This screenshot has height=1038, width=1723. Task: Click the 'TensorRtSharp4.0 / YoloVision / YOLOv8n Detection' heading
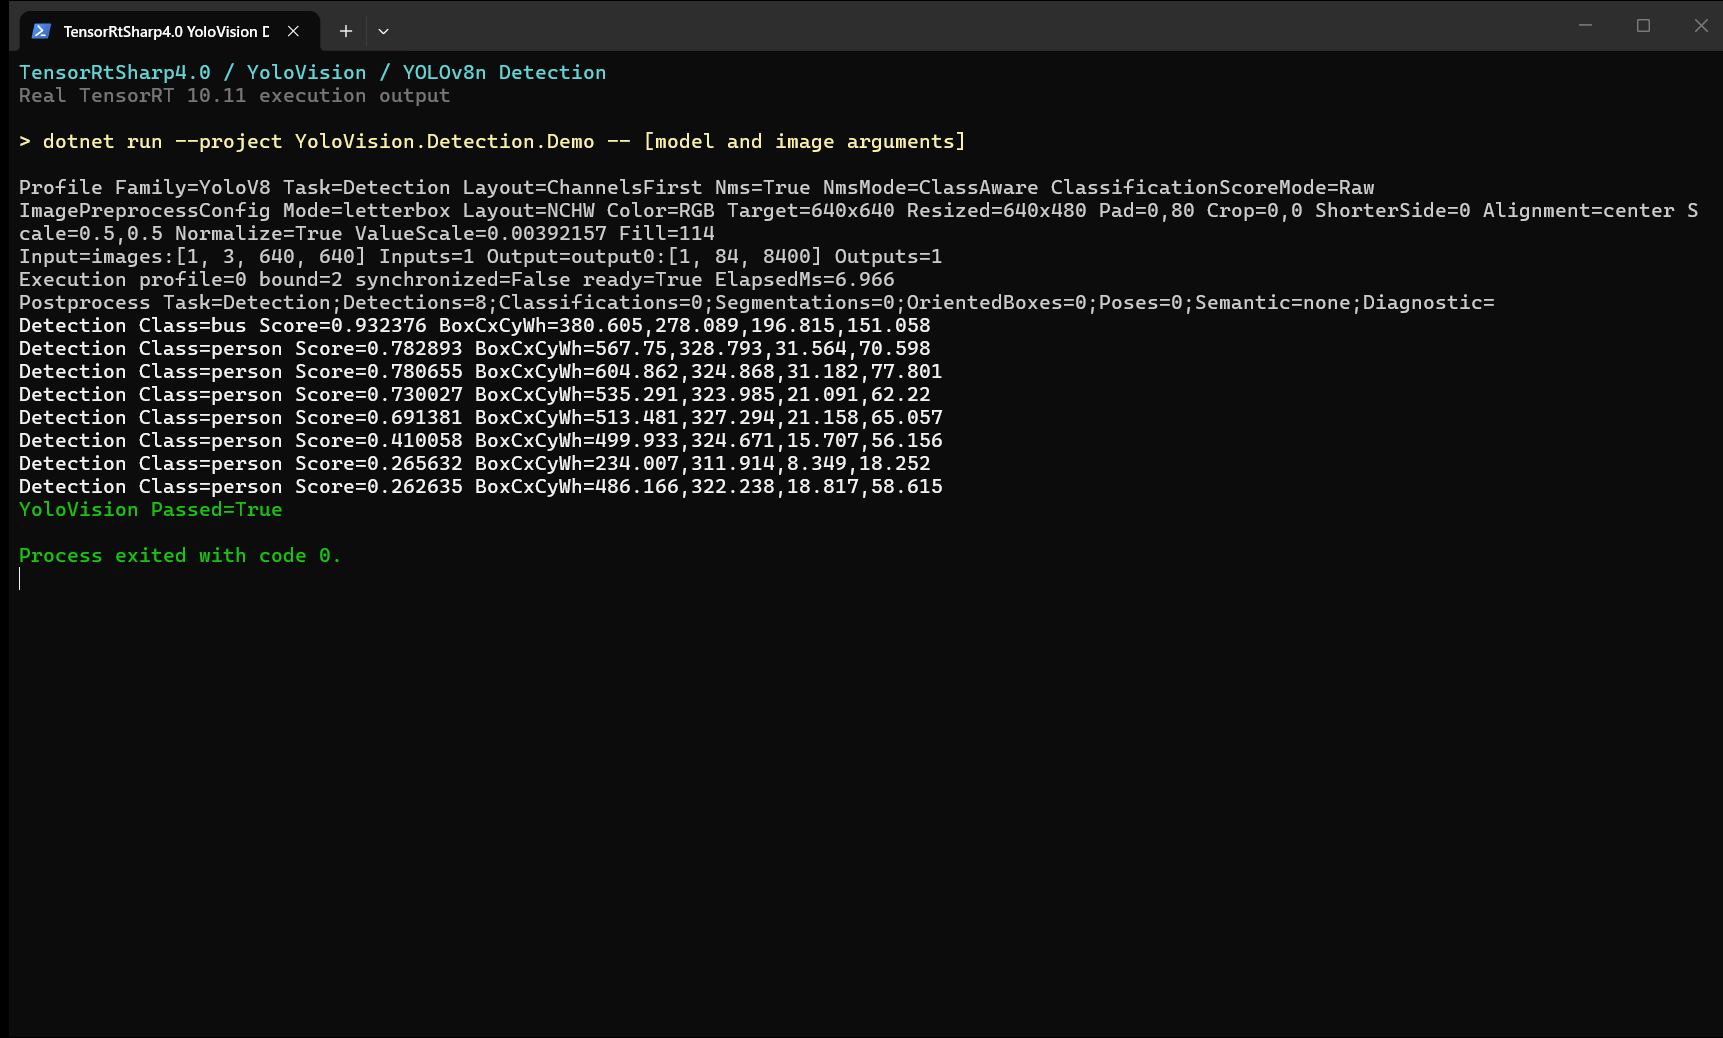pyautogui.click(x=312, y=72)
